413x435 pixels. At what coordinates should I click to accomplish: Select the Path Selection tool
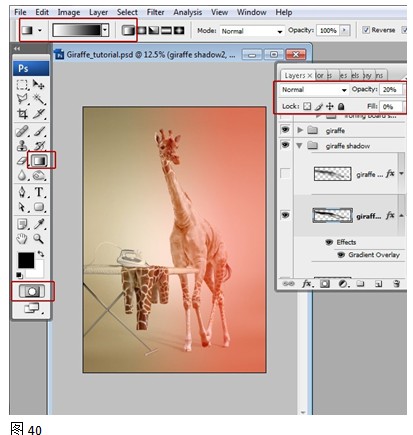pyautogui.click(x=22, y=207)
